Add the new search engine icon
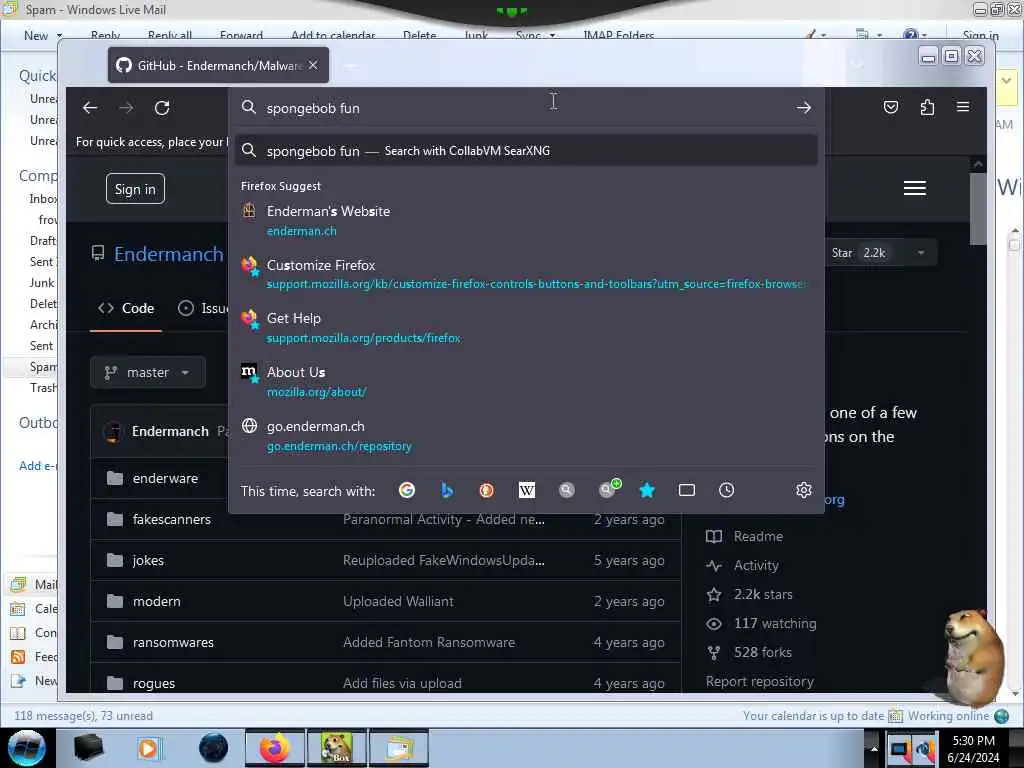 pyautogui.click(x=609, y=488)
